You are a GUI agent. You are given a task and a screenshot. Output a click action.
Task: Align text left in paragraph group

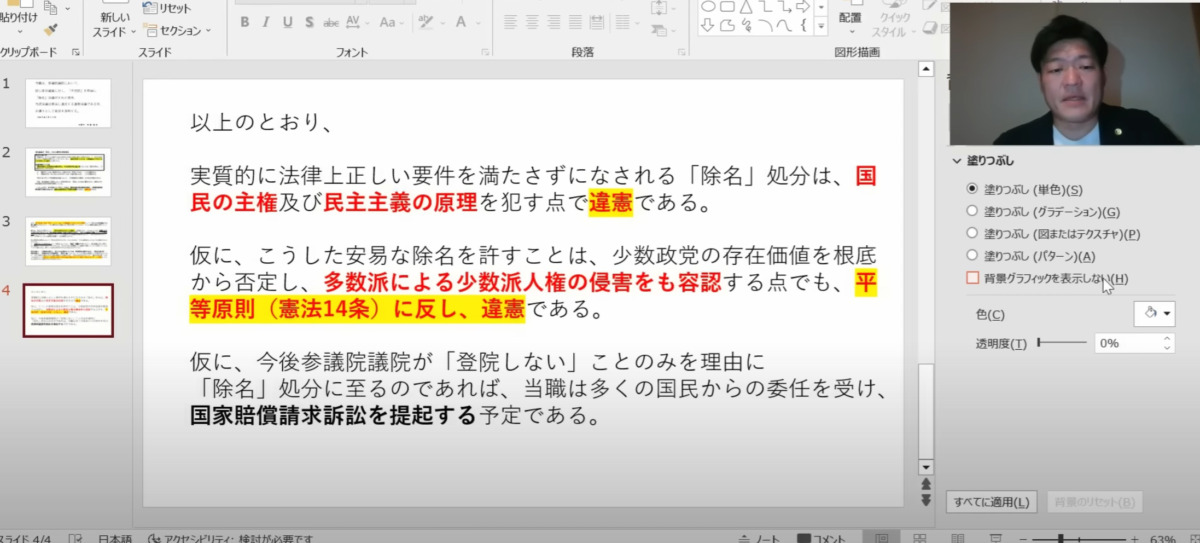510,22
